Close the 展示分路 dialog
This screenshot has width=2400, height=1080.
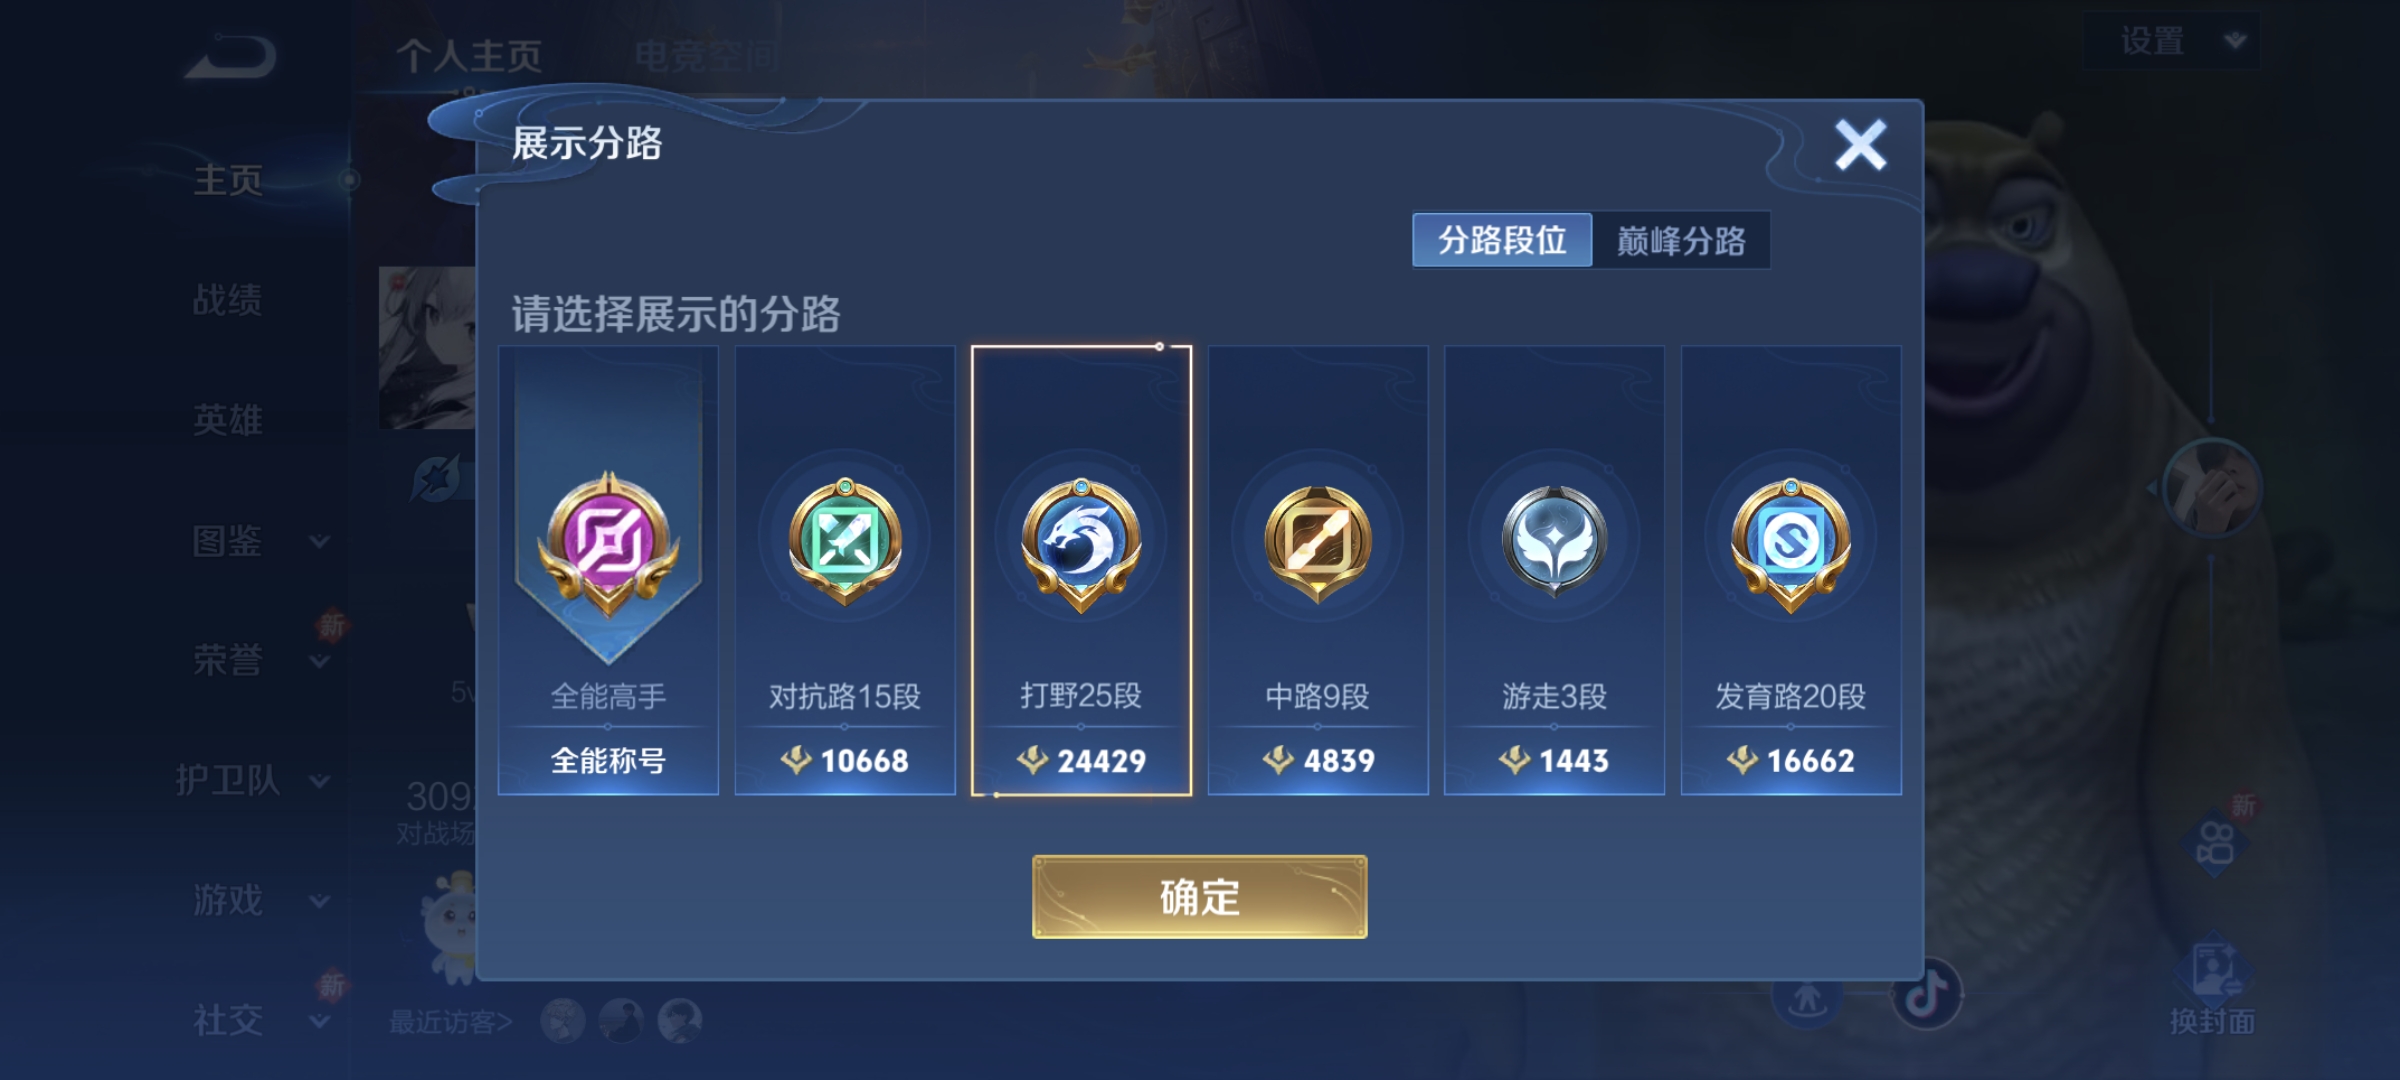click(1860, 146)
